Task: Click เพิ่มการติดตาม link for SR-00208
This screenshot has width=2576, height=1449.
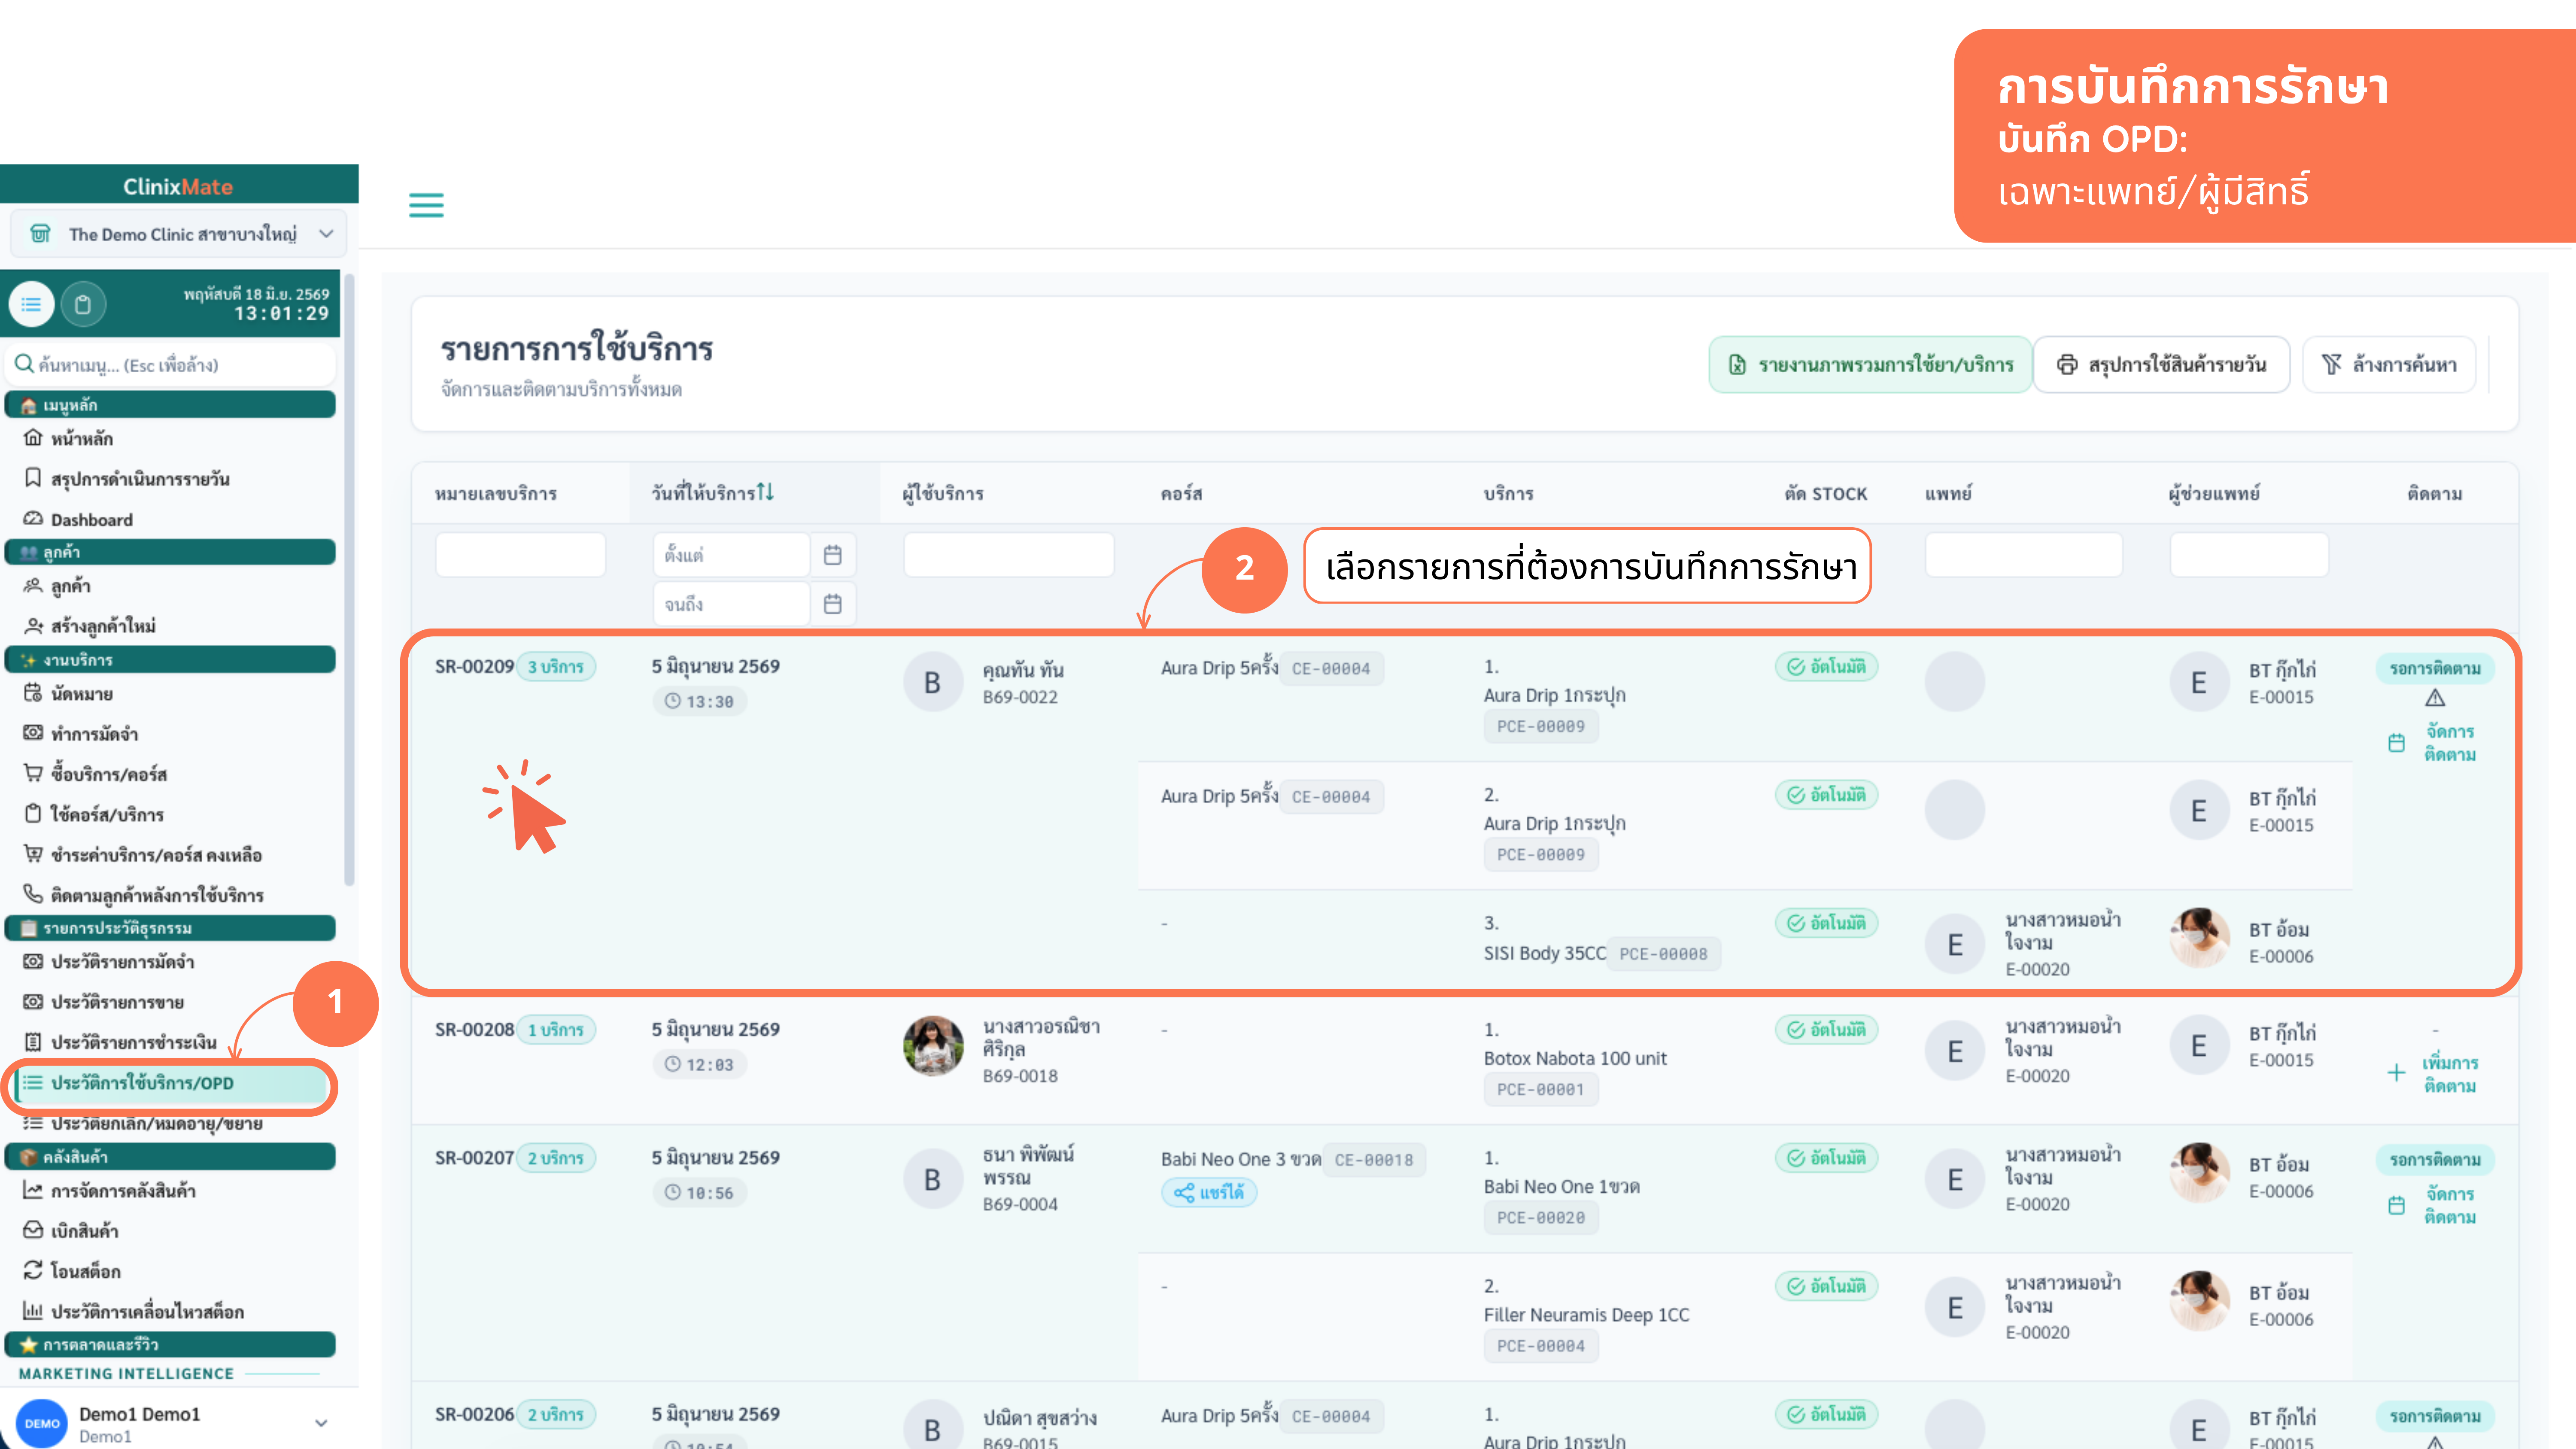Action: [2449, 1074]
